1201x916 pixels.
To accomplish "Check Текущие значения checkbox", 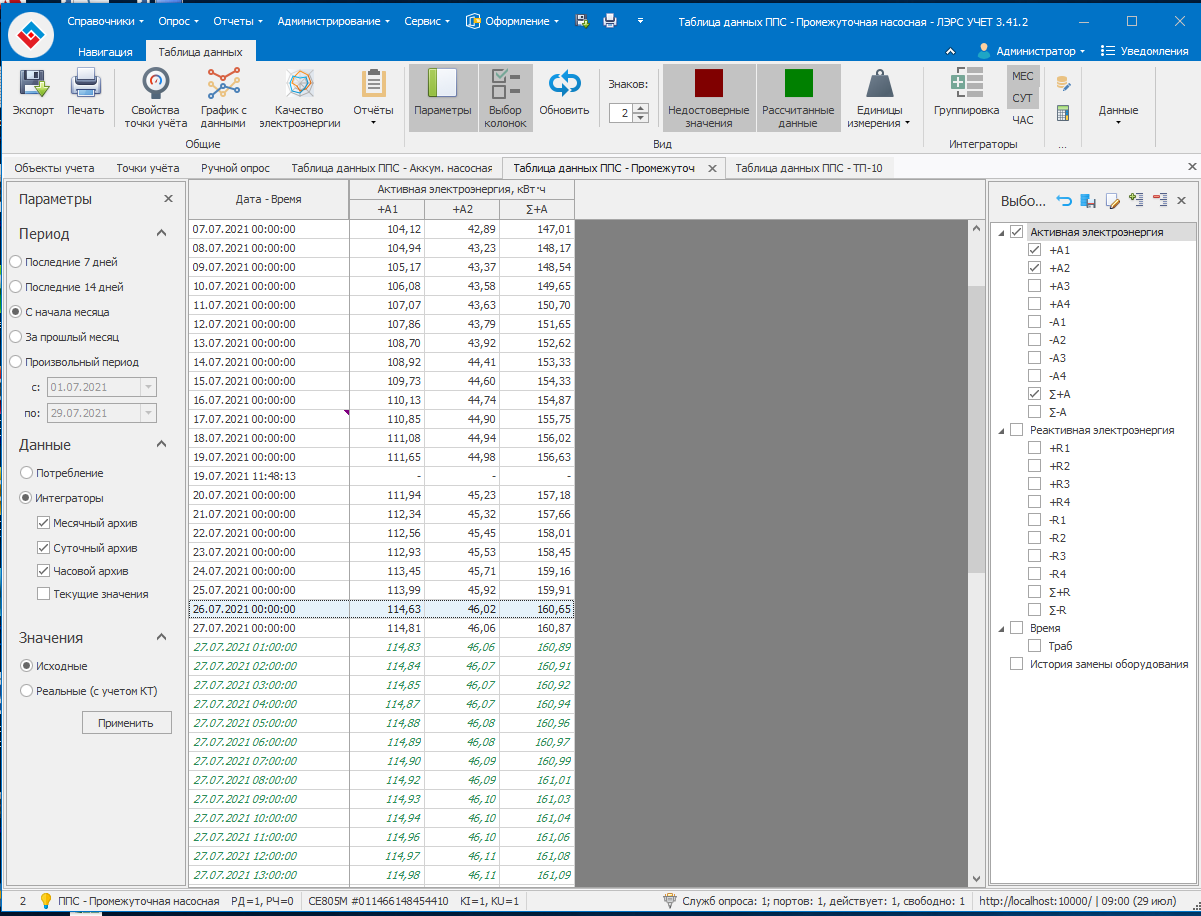I will point(44,594).
